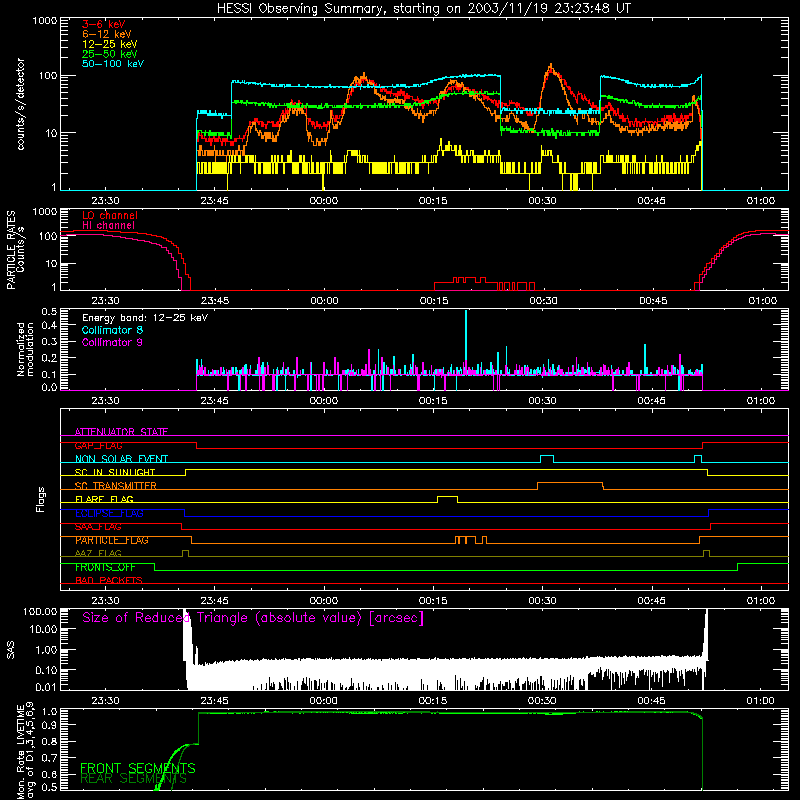800x800 pixels.
Task: Click the 23:45 tick label under flags plot
Action: pos(214,601)
